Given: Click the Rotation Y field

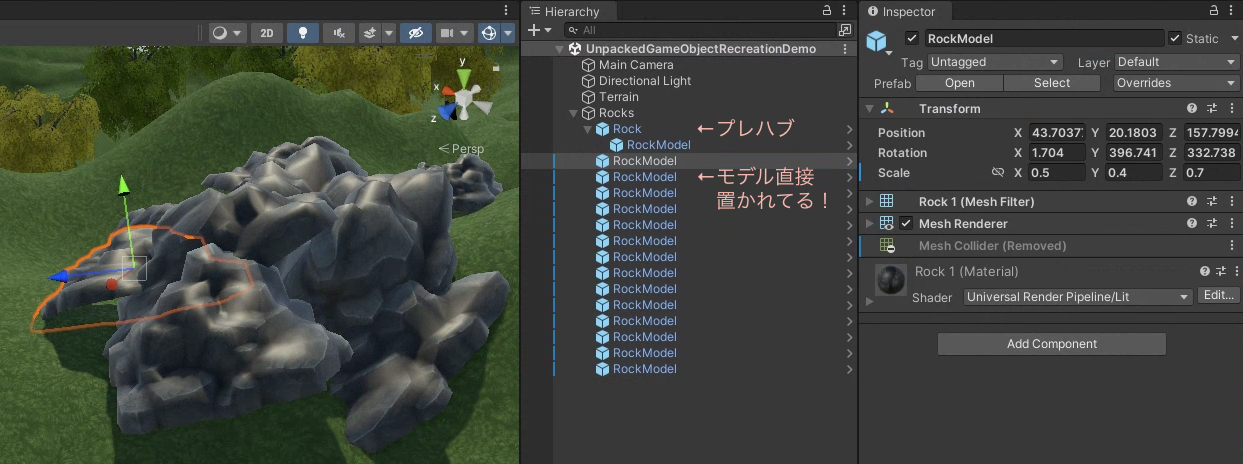Looking at the screenshot, I should pos(1134,153).
